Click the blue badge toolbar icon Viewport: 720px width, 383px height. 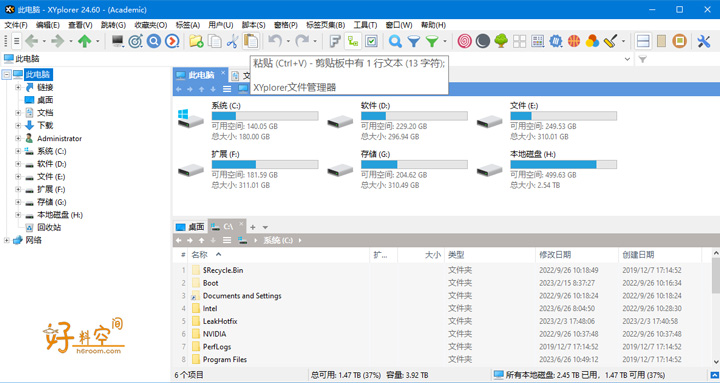pyautogui.click(x=556, y=41)
